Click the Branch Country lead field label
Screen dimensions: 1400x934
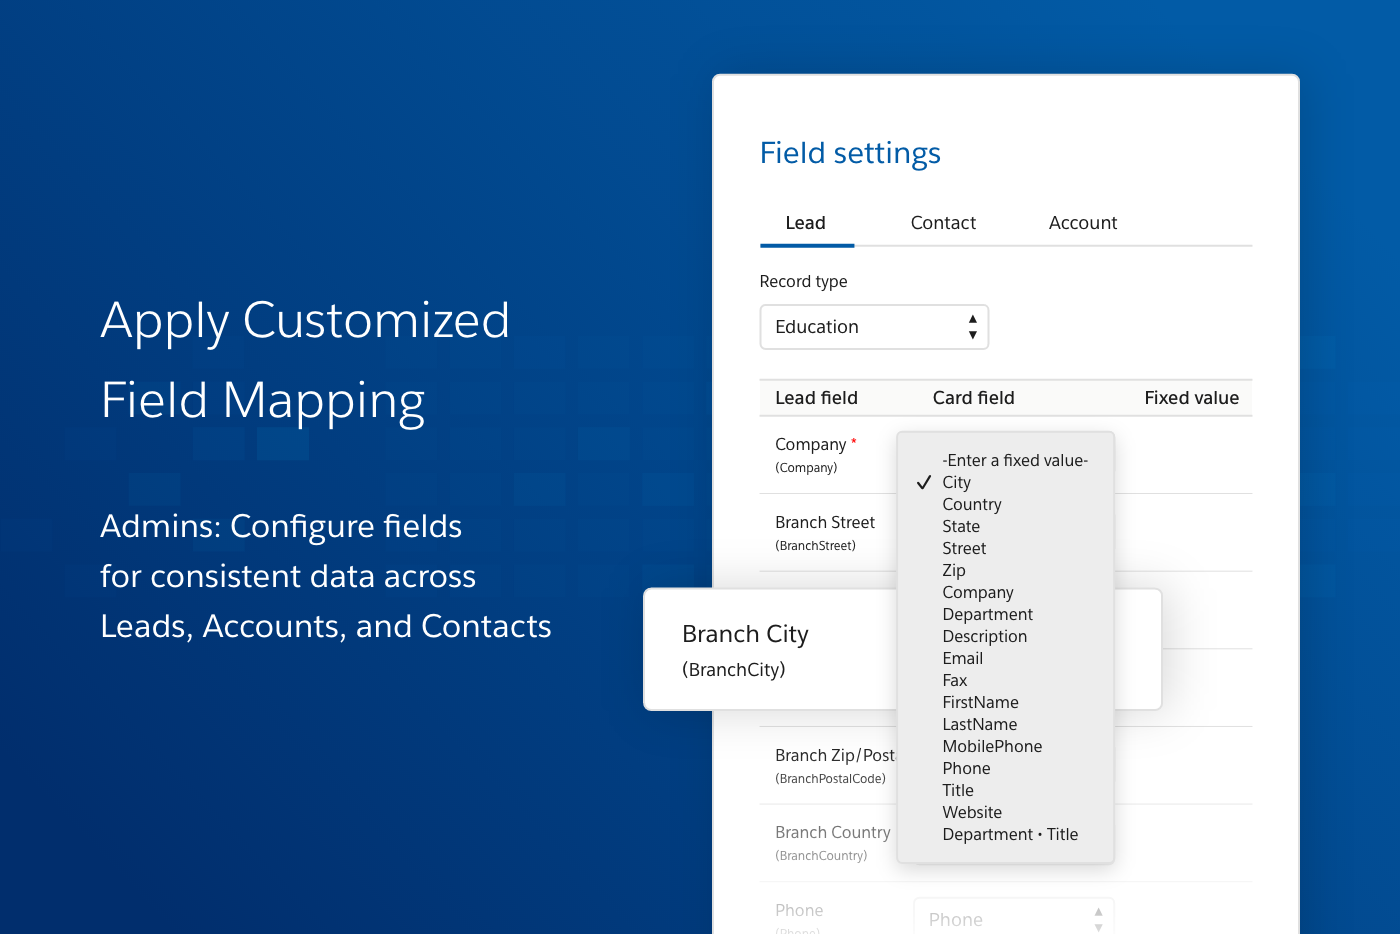832,832
